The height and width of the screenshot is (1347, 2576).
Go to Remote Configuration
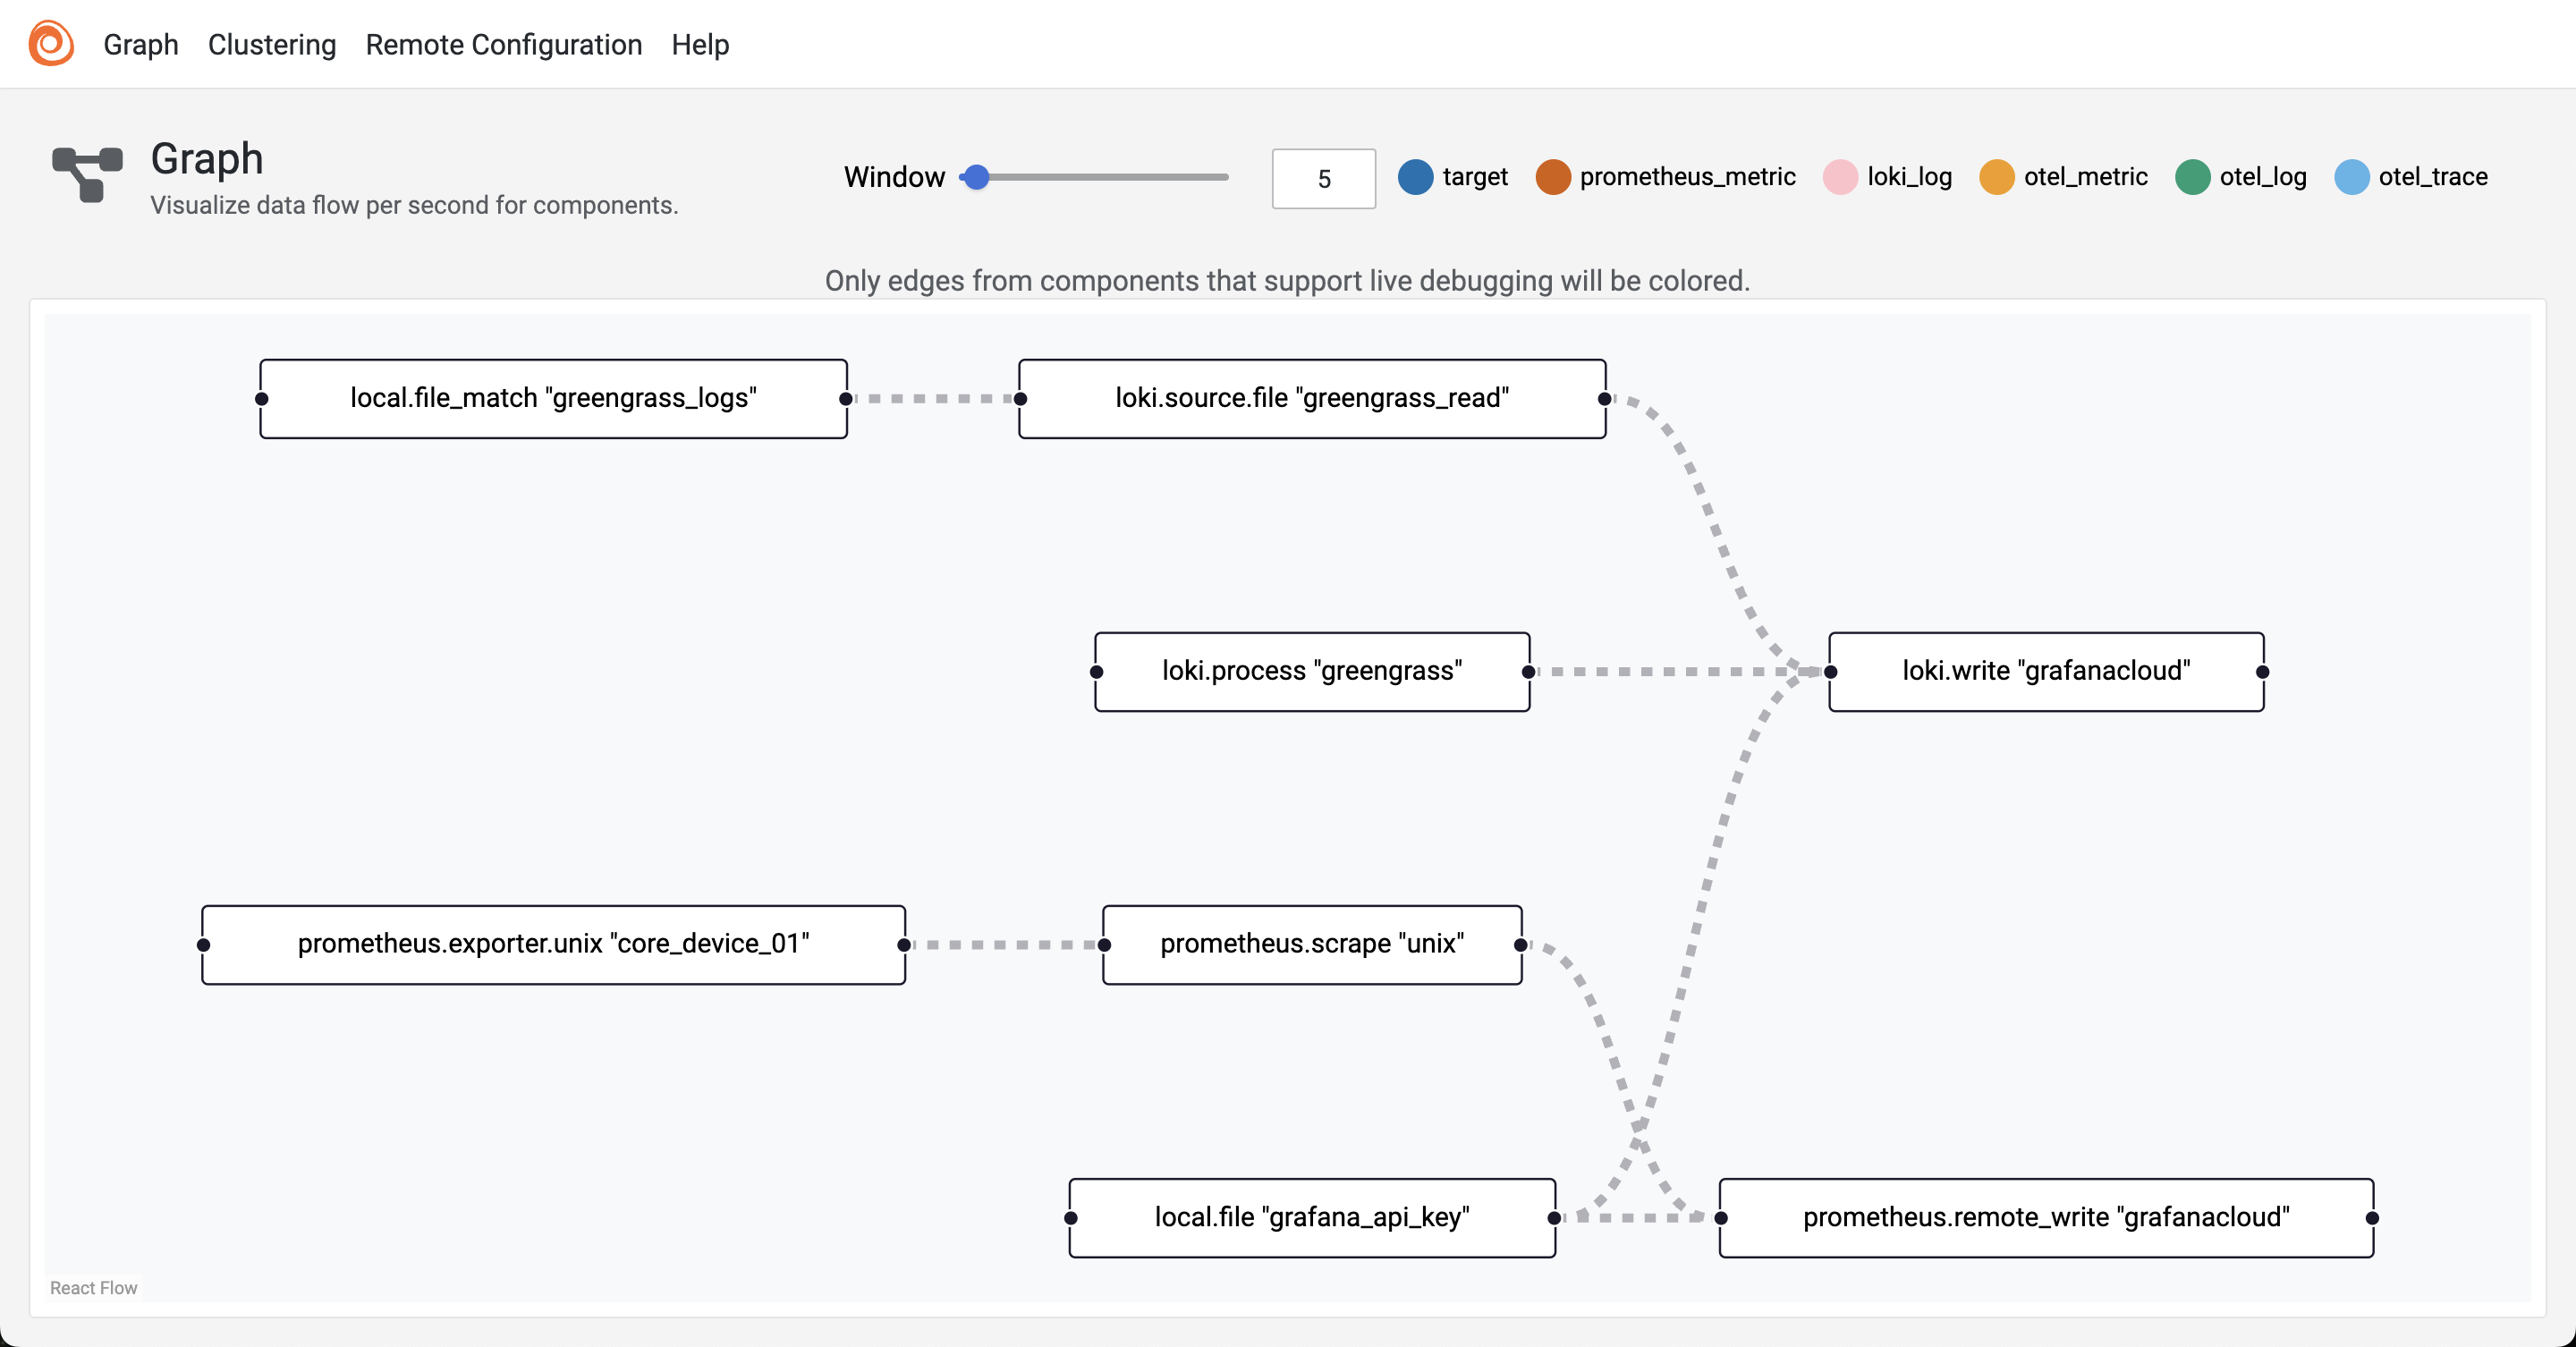tap(503, 45)
